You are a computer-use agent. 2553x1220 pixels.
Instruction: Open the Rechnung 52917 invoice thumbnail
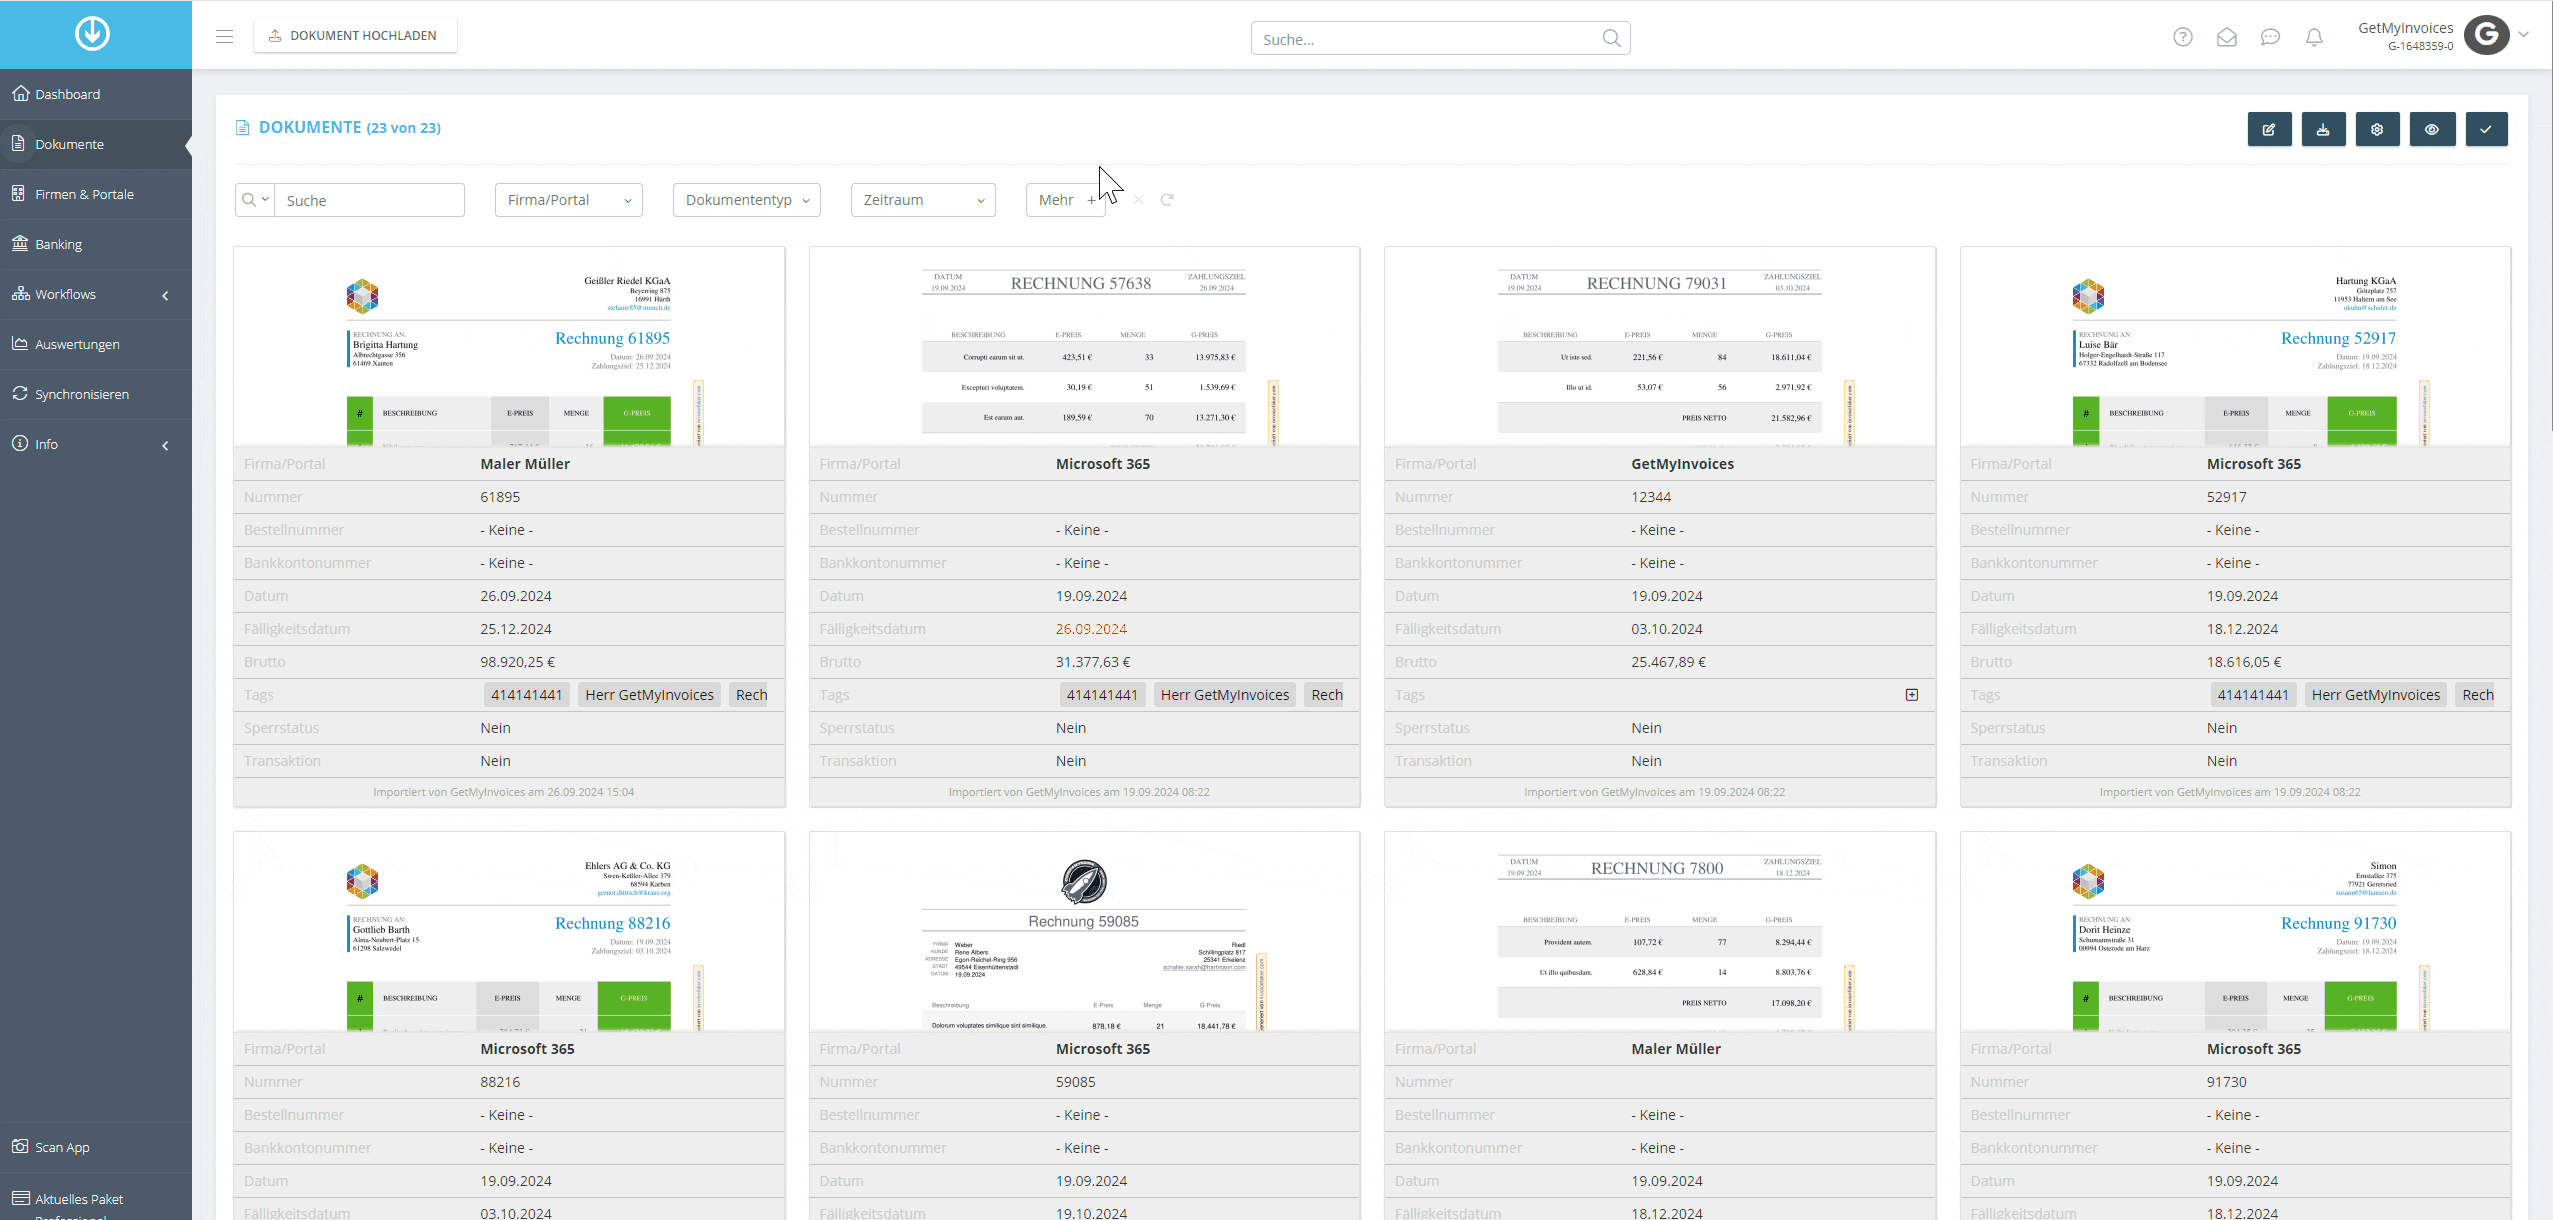pyautogui.click(x=2235, y=346)
